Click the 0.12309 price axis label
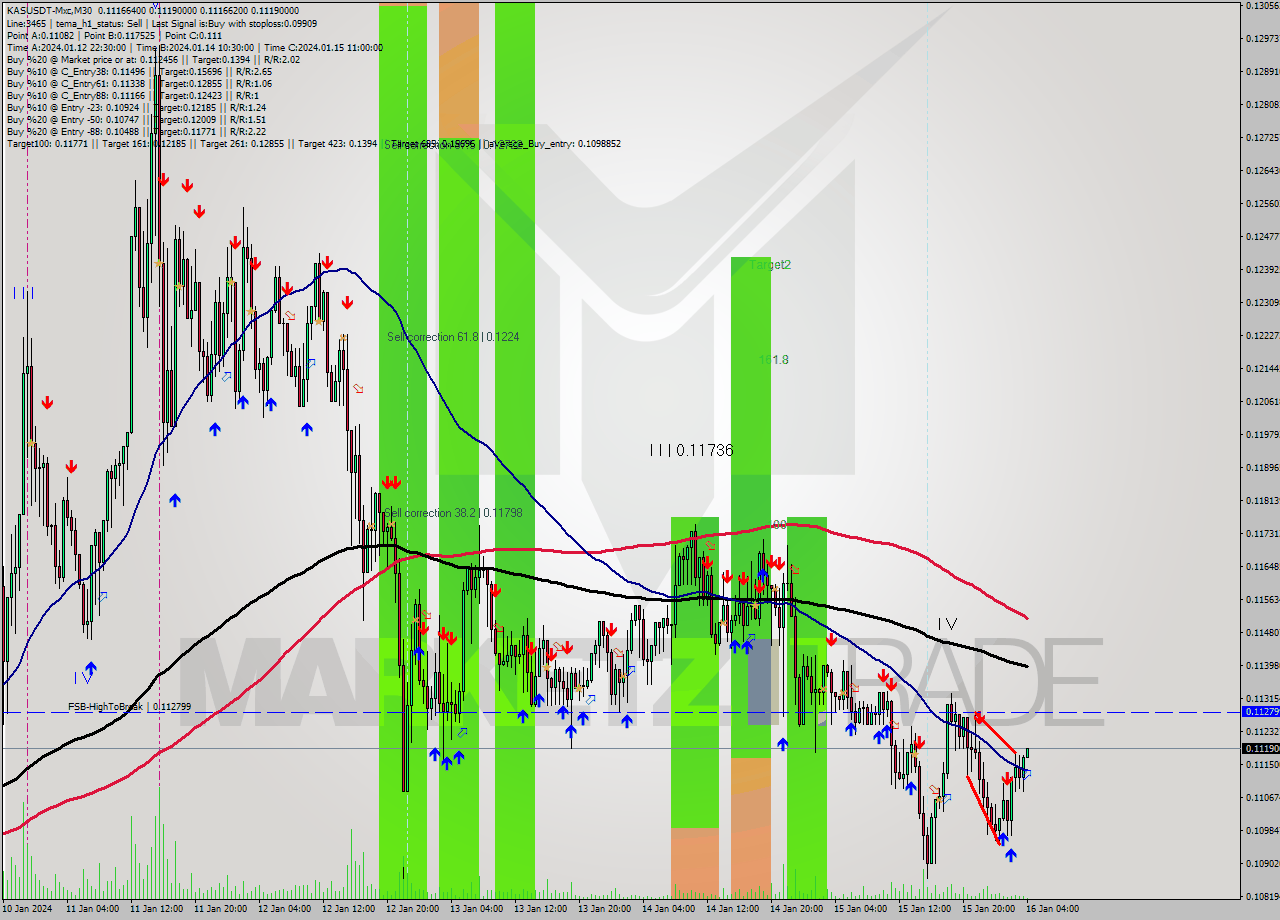Viewport: 1280px width, 920px height. click(x=1262, y=303)
